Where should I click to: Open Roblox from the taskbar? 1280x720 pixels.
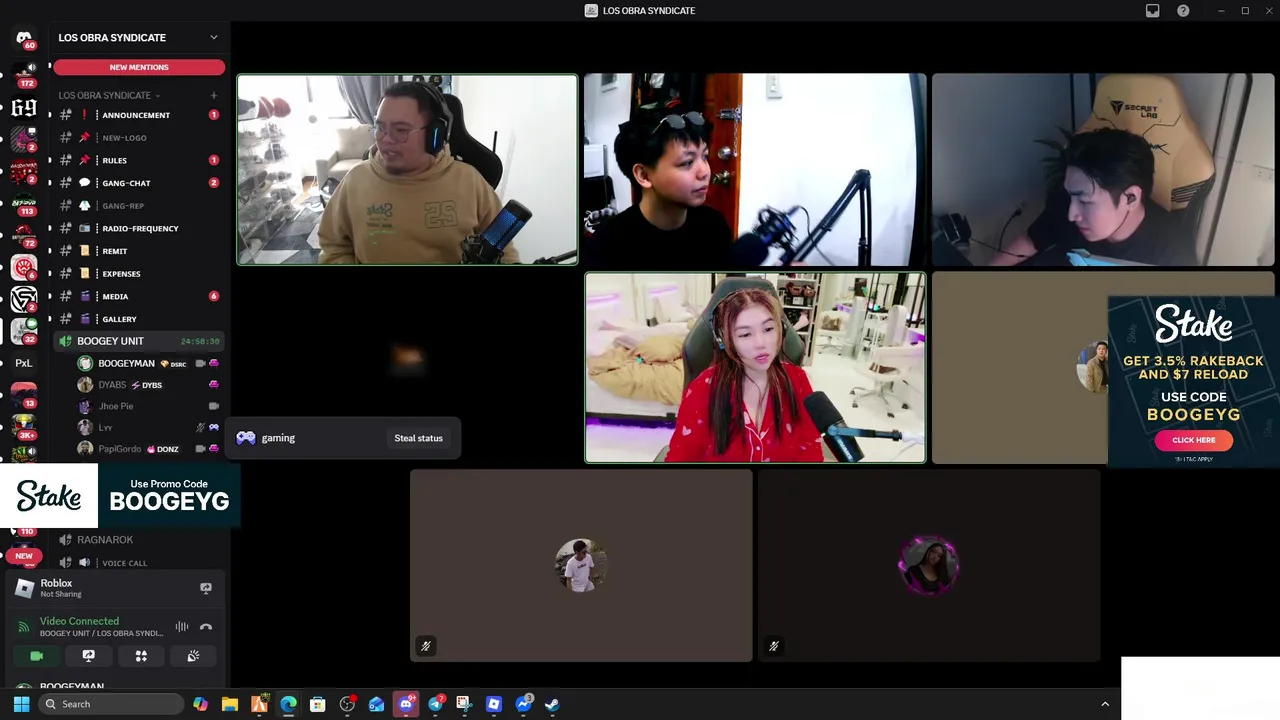click(493, 704)
